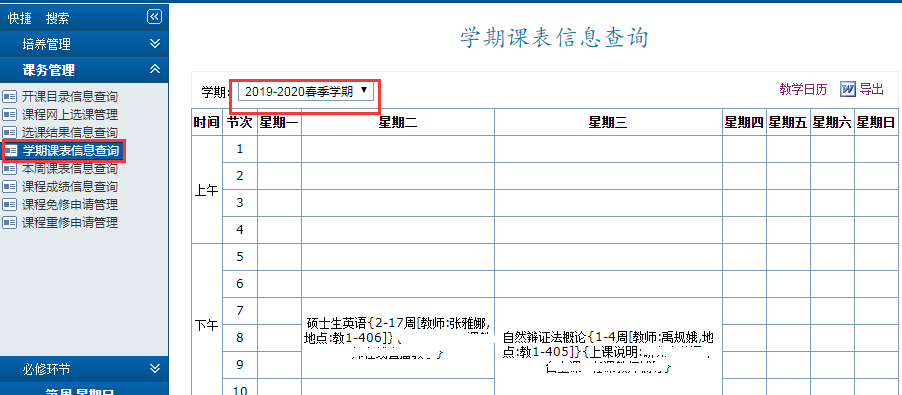Click the icon beside 开课目录信息查询
Image resolution: width=902 pixels, height=395 pixels.
[10, 97]
